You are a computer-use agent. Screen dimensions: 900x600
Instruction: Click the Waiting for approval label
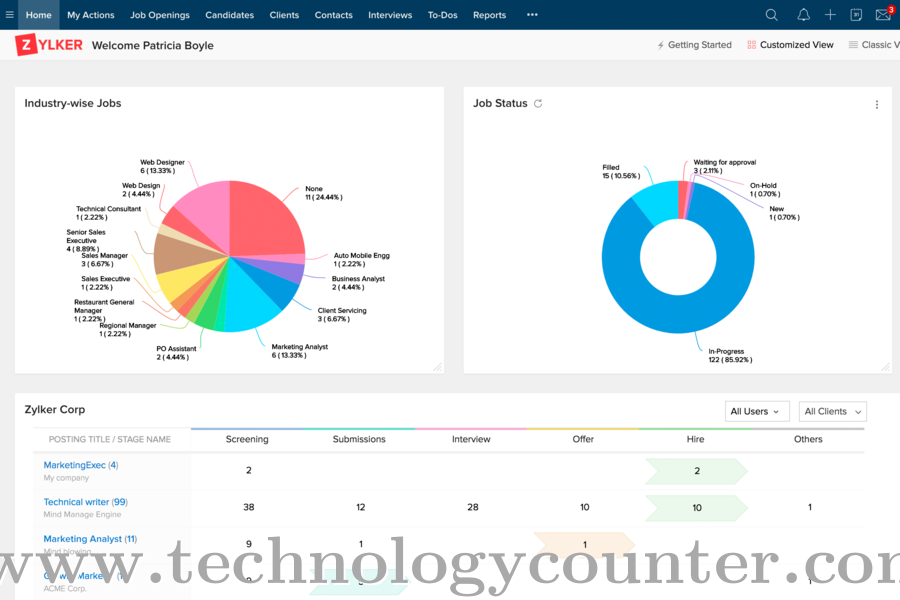point(724,167)
